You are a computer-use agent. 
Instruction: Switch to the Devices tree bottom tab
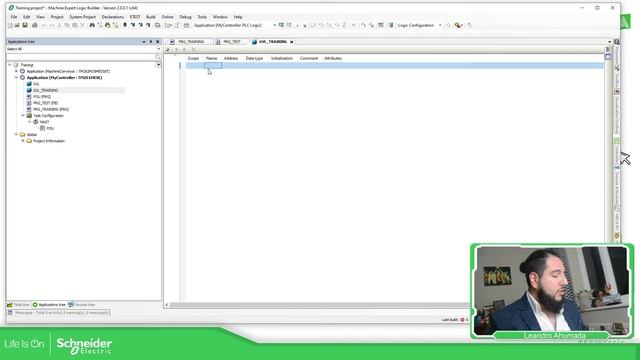pyautogui.click(x=81, y=304)
